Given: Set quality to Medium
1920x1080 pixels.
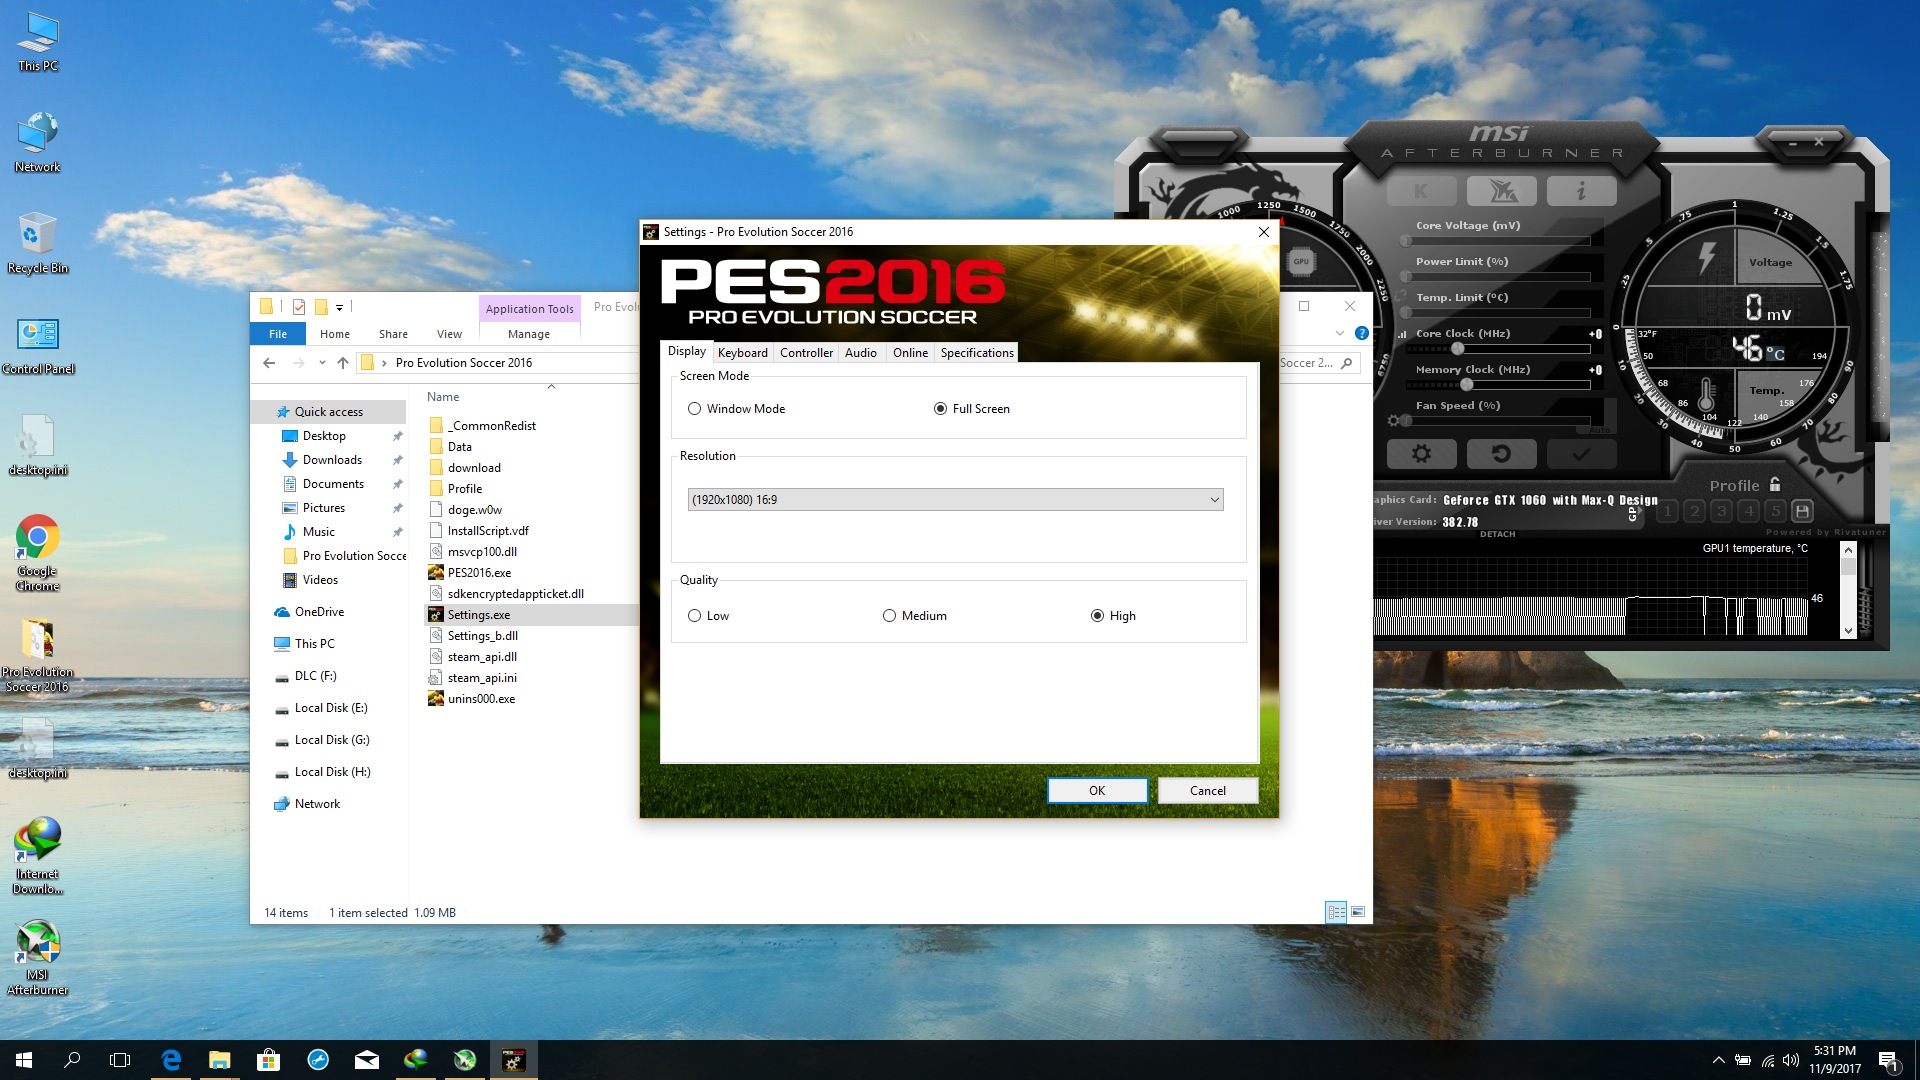Looking at the screenshot, I should (889, 615).
